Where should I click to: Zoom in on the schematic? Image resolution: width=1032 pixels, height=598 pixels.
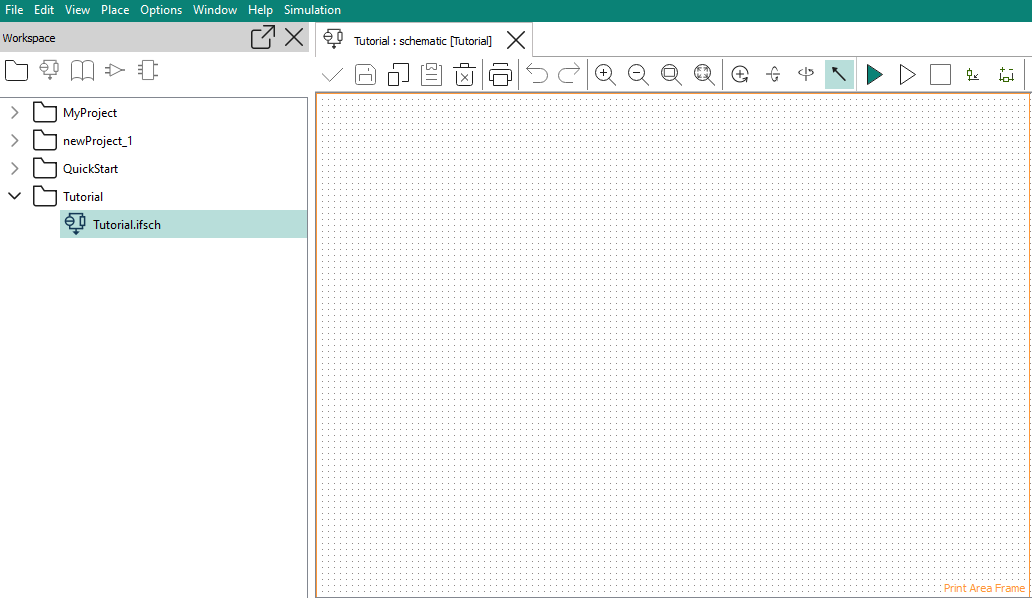(605, 74)
